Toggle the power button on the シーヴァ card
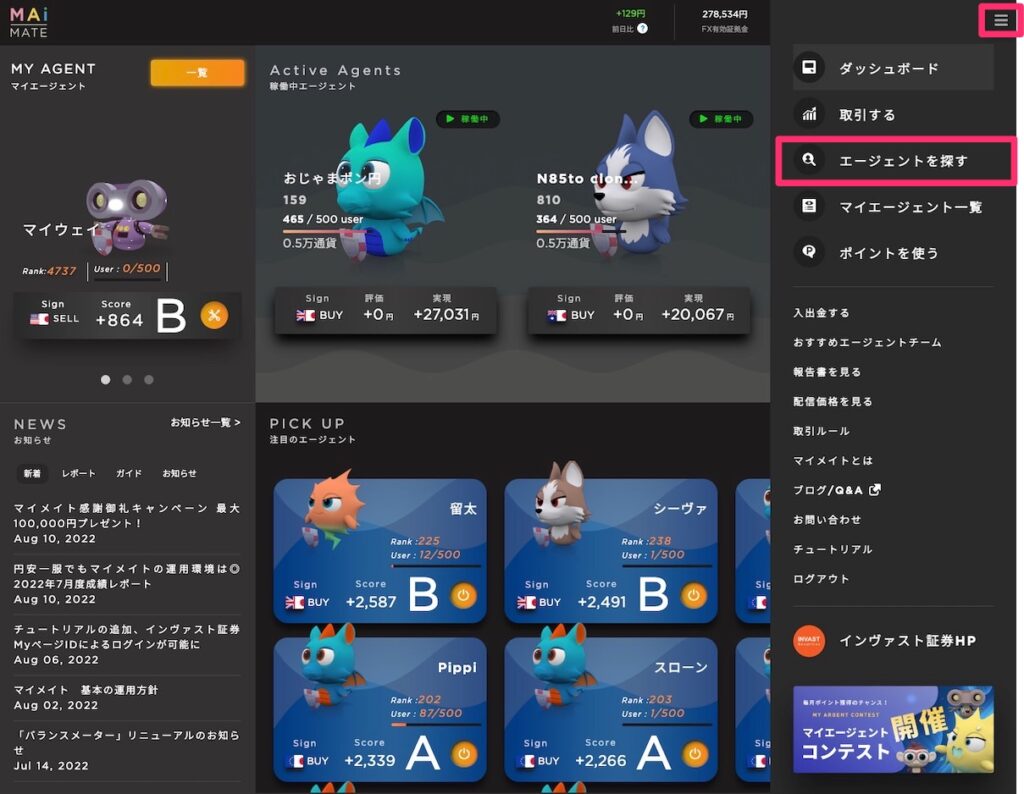This screenshot has height=794, width=1024. pos(694,595)
